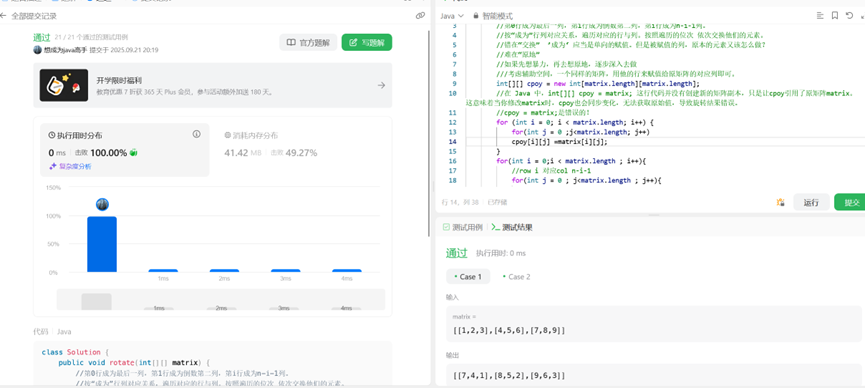Click editor line 14 cpoy[i][j] =matrix[i][j];
865x388 pixels.
559,142
